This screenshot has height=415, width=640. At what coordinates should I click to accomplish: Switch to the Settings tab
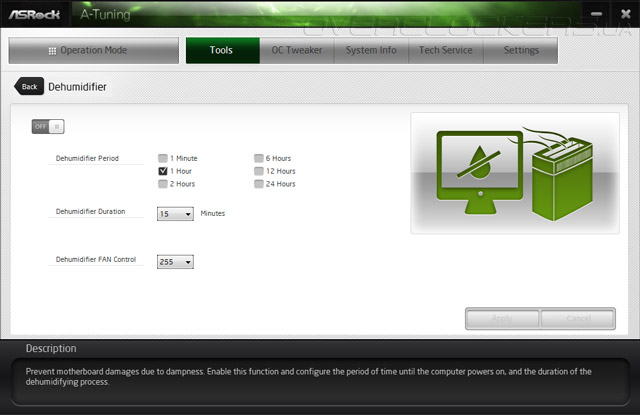point(521,51)
